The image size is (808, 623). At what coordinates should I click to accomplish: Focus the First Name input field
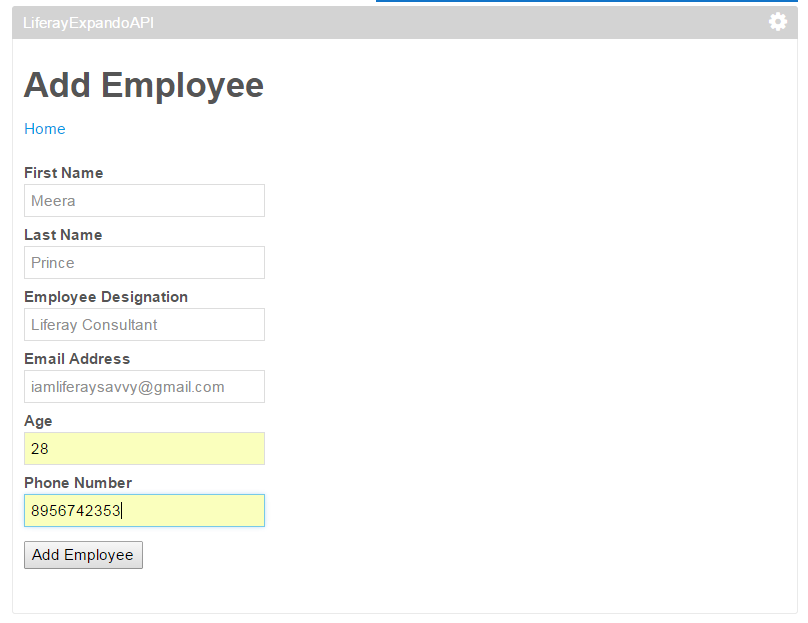click(144, 201)
